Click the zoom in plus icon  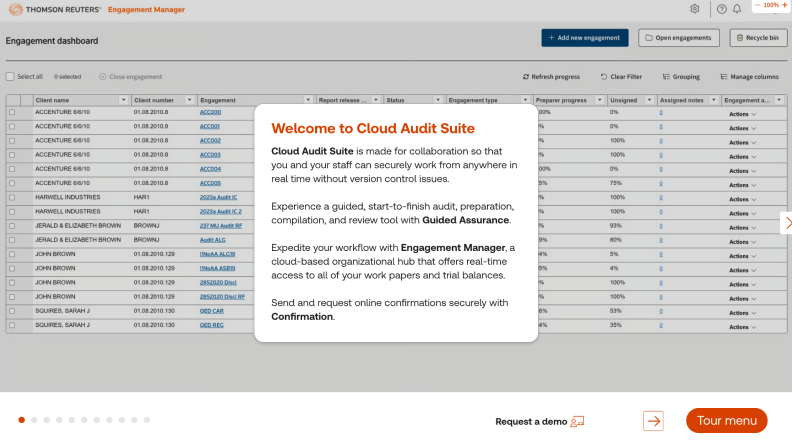coord(785,5)
